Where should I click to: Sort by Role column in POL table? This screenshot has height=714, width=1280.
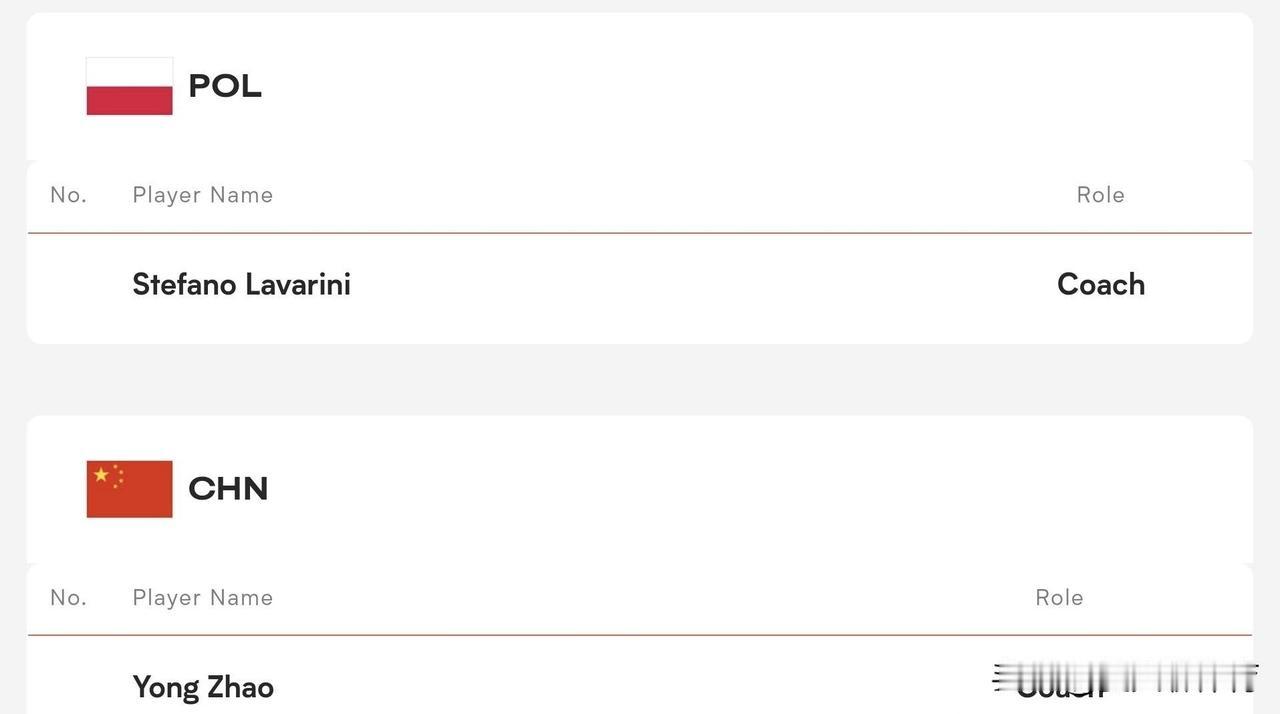(x=1101, y=195)
